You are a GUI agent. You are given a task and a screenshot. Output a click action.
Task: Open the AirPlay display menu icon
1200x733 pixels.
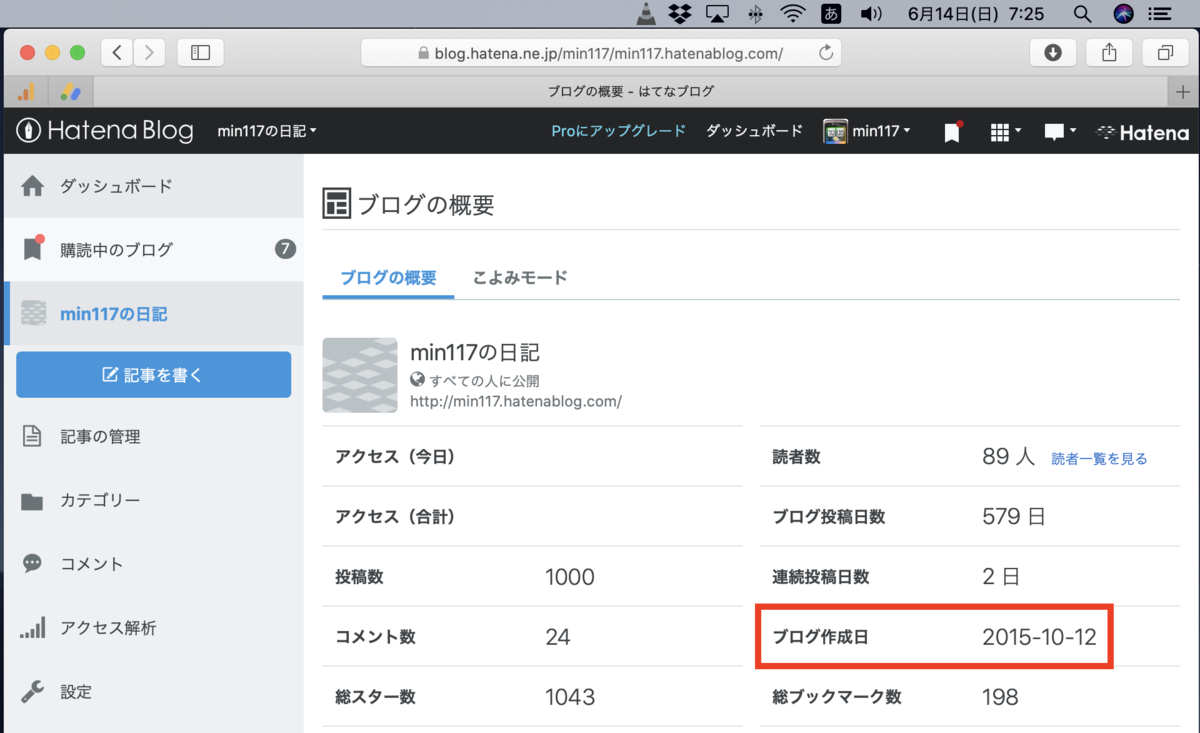click(717, 14)
